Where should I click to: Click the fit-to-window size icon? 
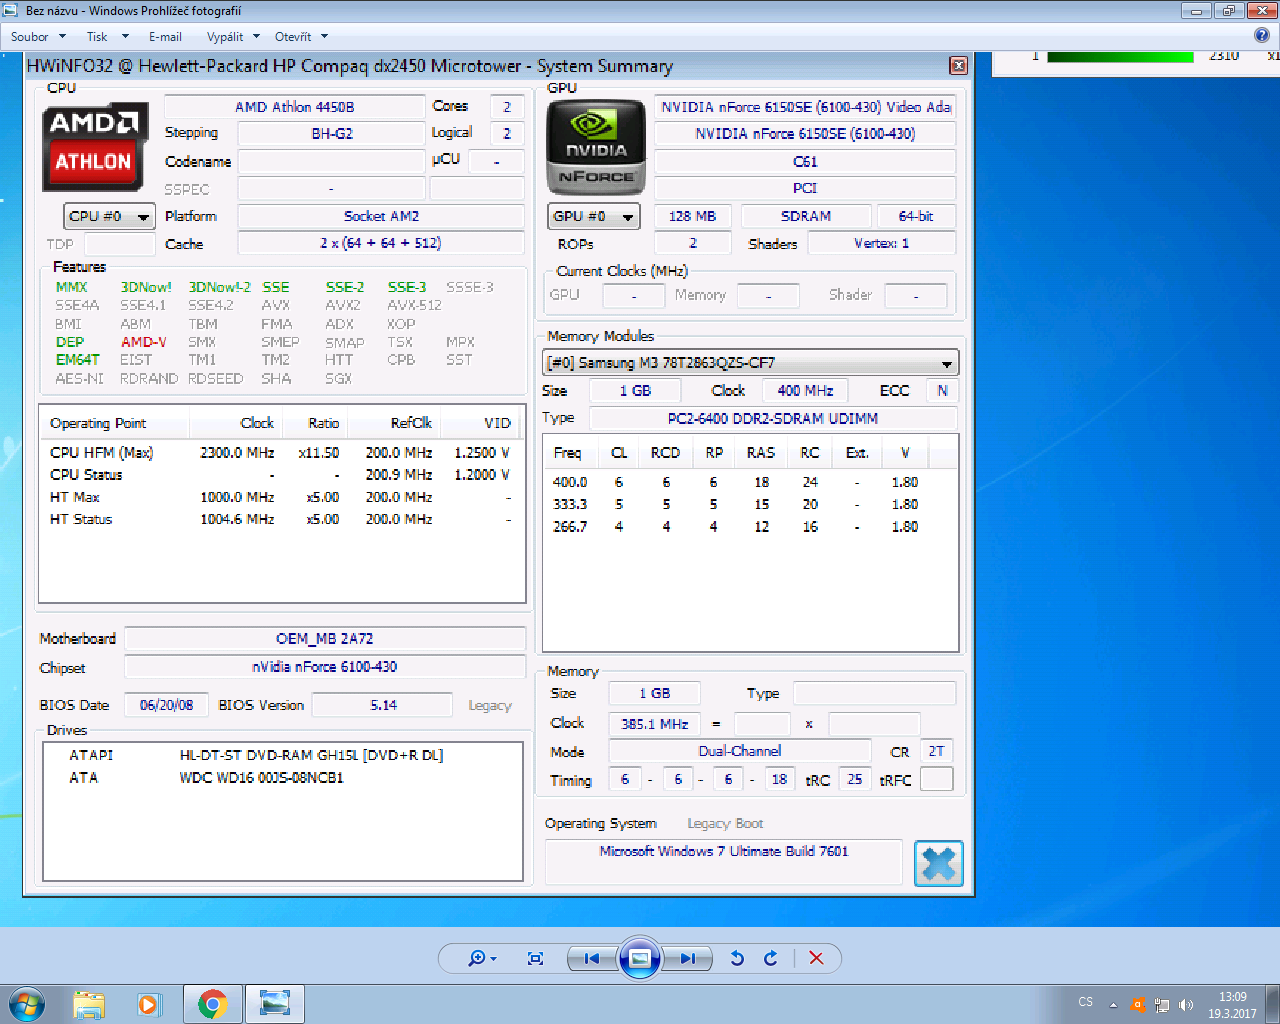[536, 958]
